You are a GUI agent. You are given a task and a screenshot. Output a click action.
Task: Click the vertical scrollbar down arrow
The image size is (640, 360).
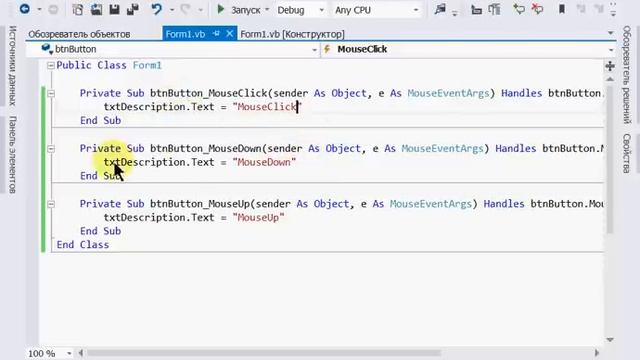[x=610, y=340]
